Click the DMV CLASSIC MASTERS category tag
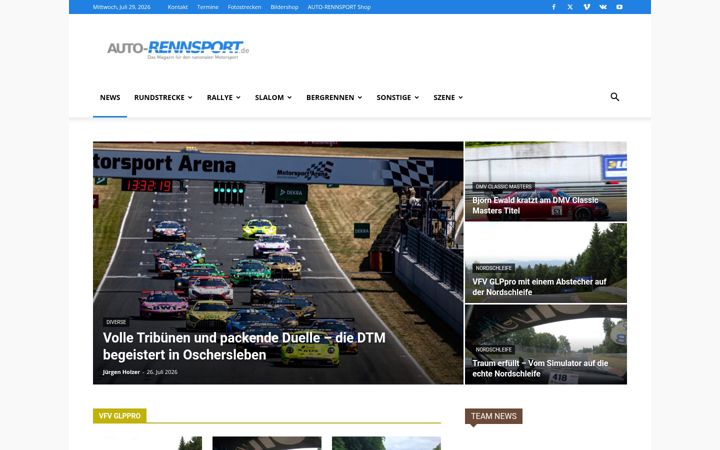Image resolution: width=720 pixels, height=450 pixels. (503, 186)
